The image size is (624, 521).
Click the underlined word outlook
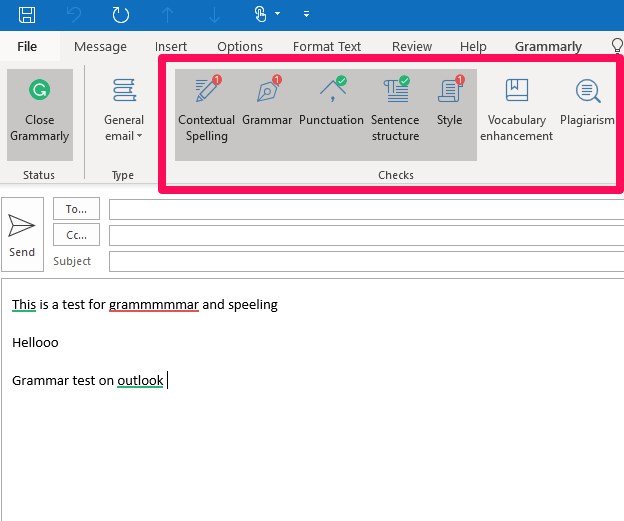tap(140, 381)
